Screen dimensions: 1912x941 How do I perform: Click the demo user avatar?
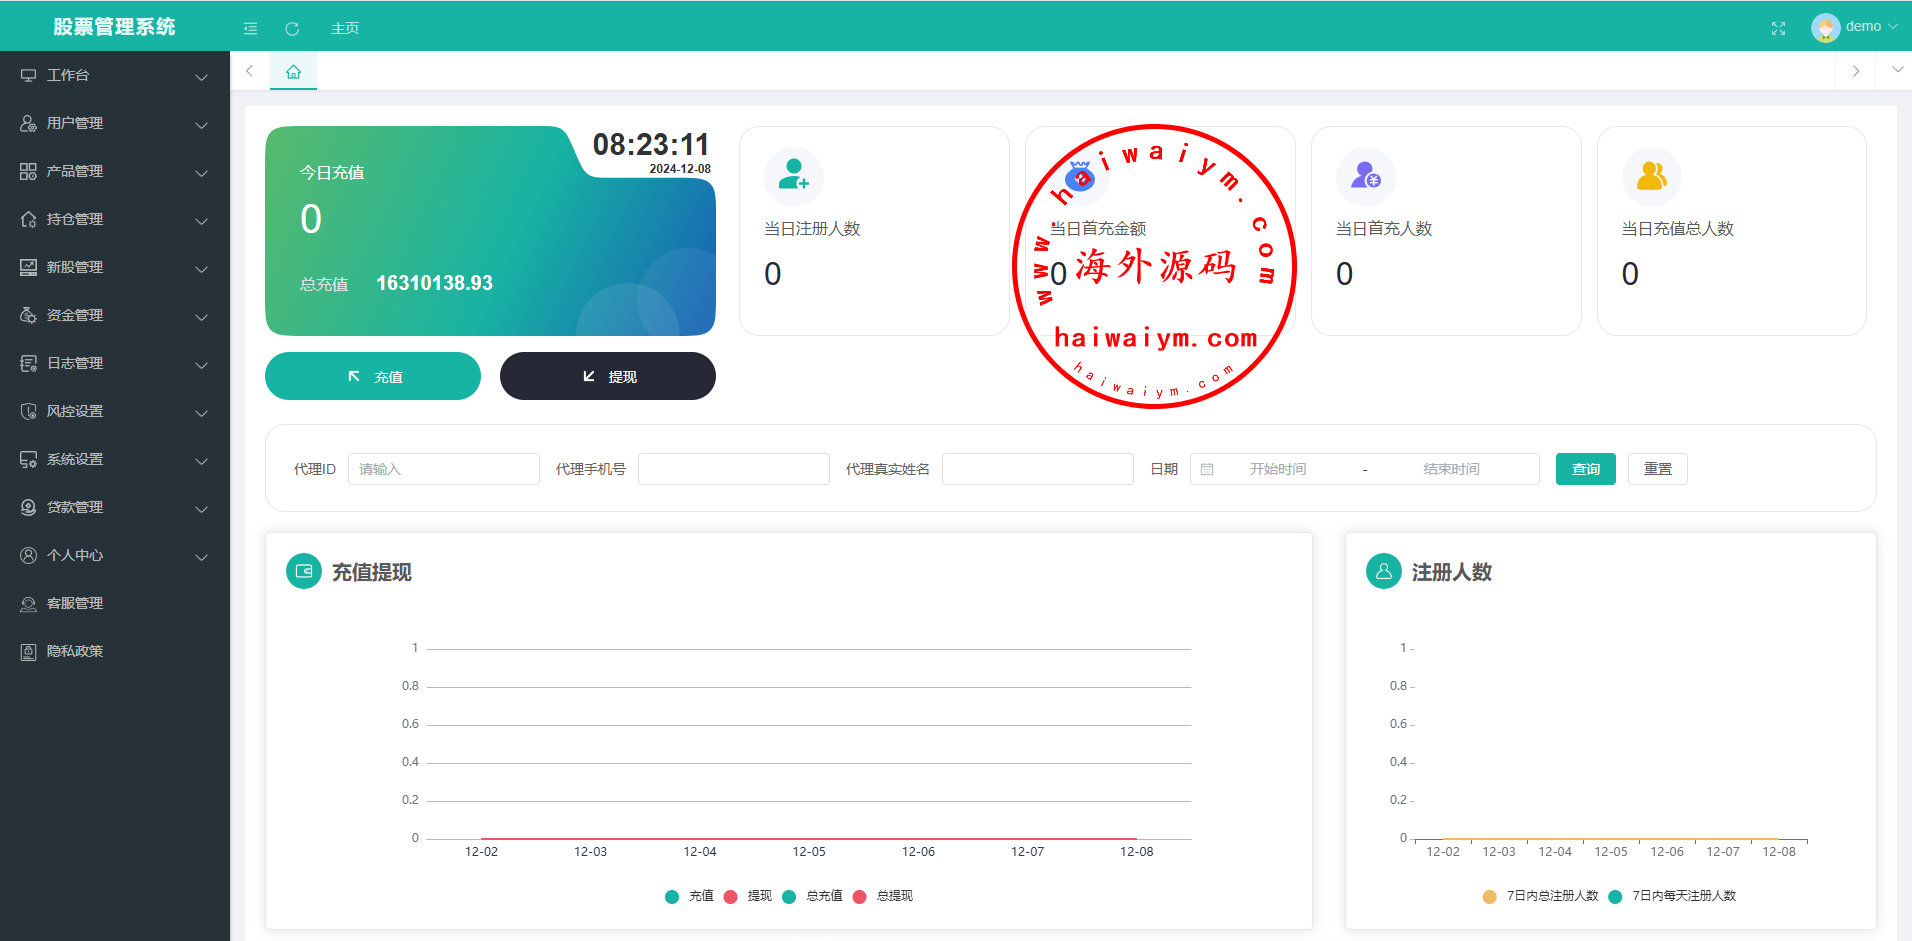(1825, 27)
